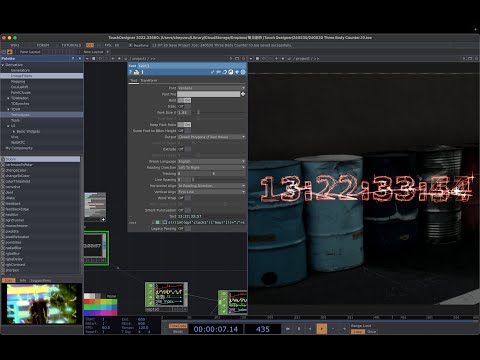
Task: Open operator help question mark icon
Action: click(x=131, y=72)
